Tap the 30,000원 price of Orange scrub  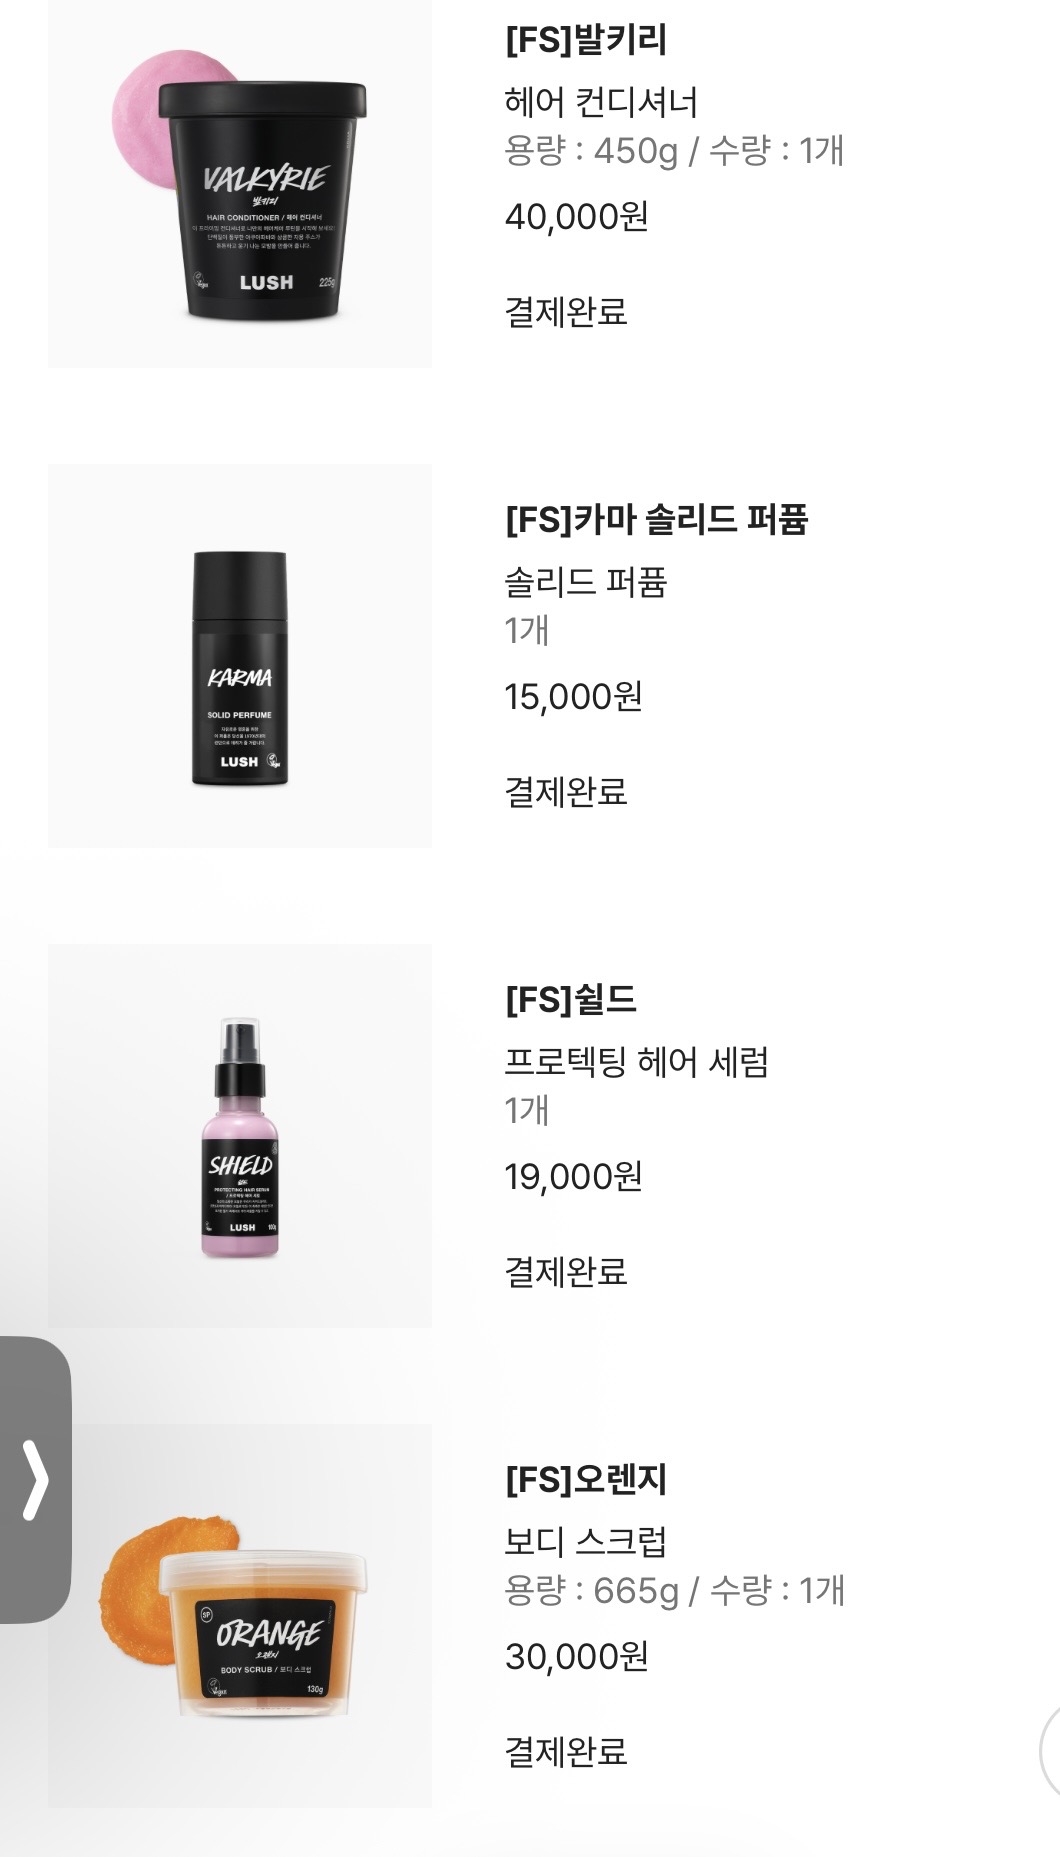click(x=577, y=1656)
